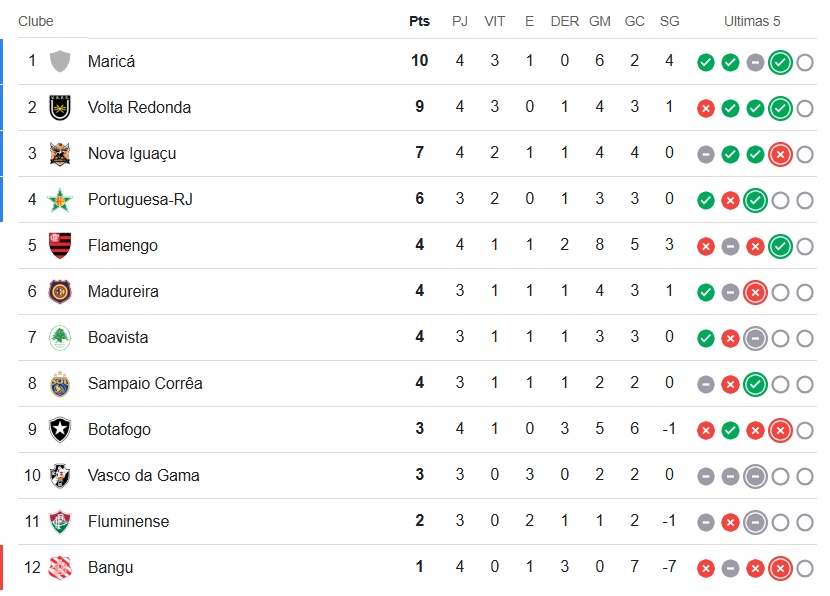
Task: Click Volta Redonda's first red loss icon
Action: pos(706,108)
